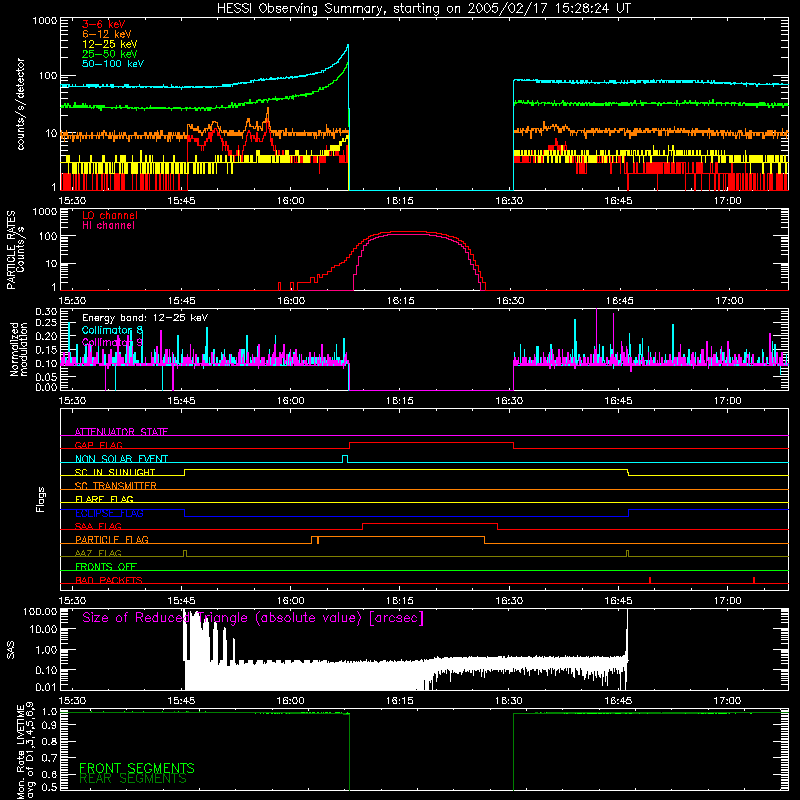
Task: Click the 0.30 tick on the modulation axis
Action: pyautogui.click(x=46, y=312)
